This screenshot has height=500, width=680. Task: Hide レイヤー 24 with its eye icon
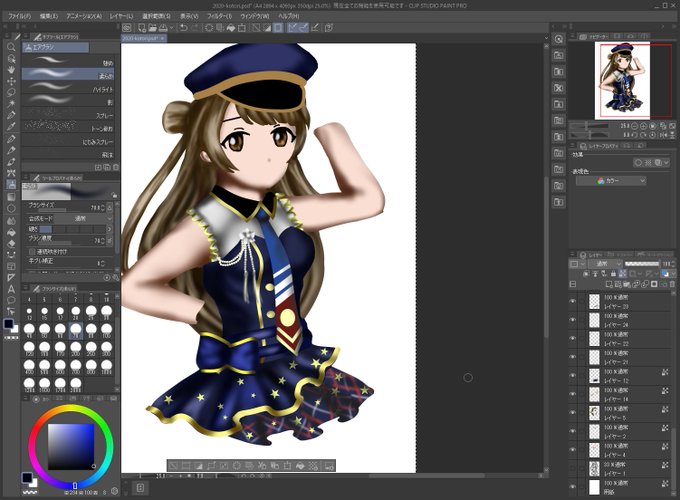pos(573,320)
